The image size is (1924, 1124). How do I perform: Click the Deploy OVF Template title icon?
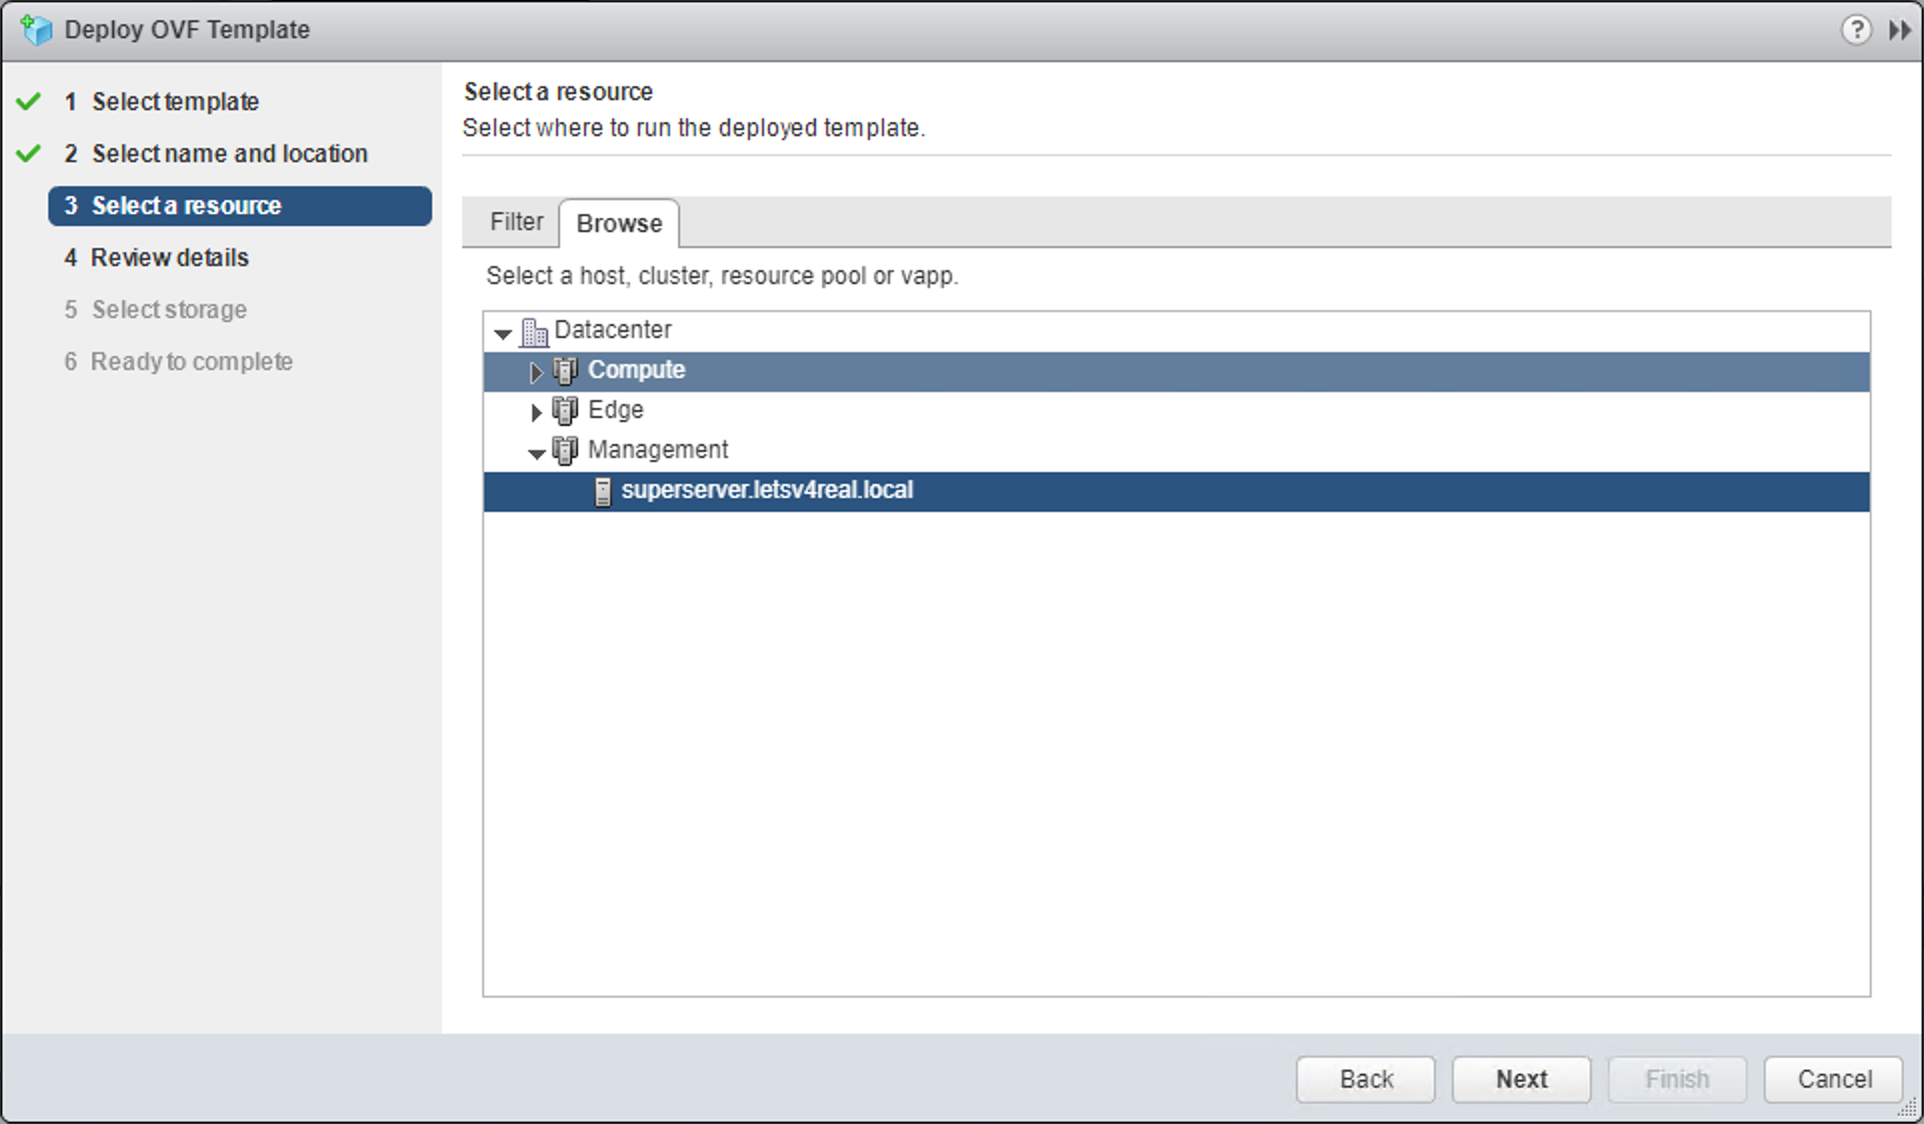pos(37,30)
